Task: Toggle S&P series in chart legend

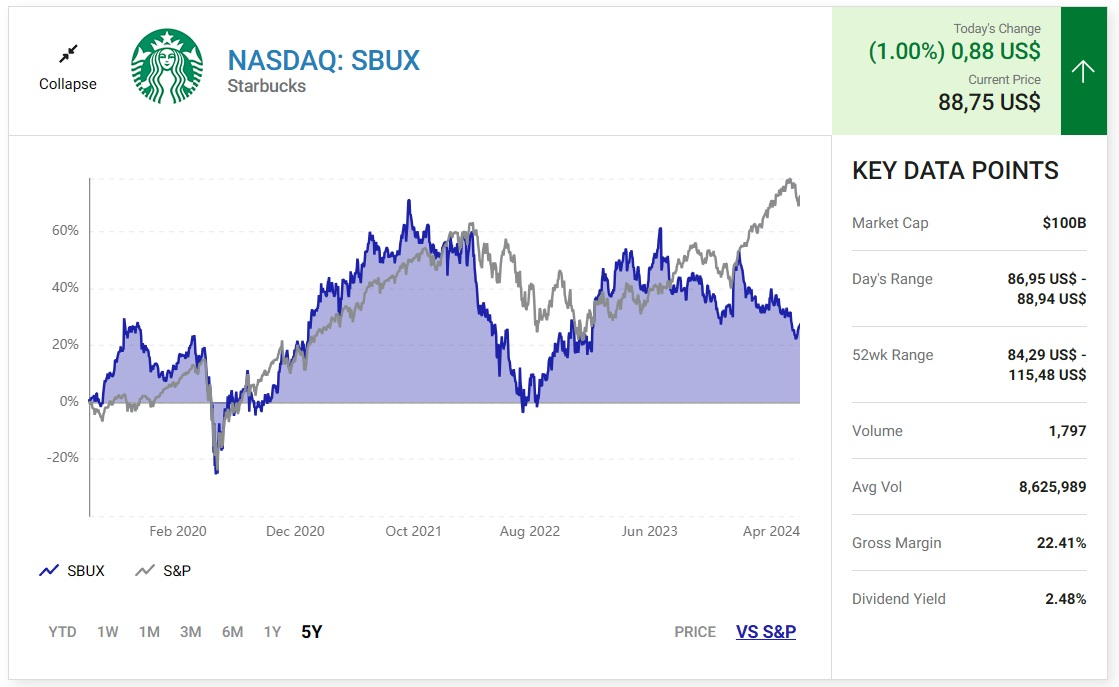Action: tap(163, 571)
